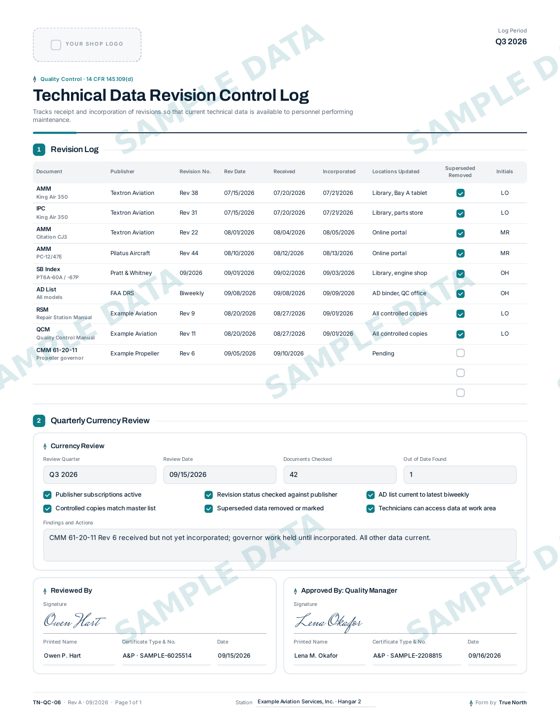Screen dimensions: 560x725
Task: Click the Document column header
Action: click(x=49, y=172)
